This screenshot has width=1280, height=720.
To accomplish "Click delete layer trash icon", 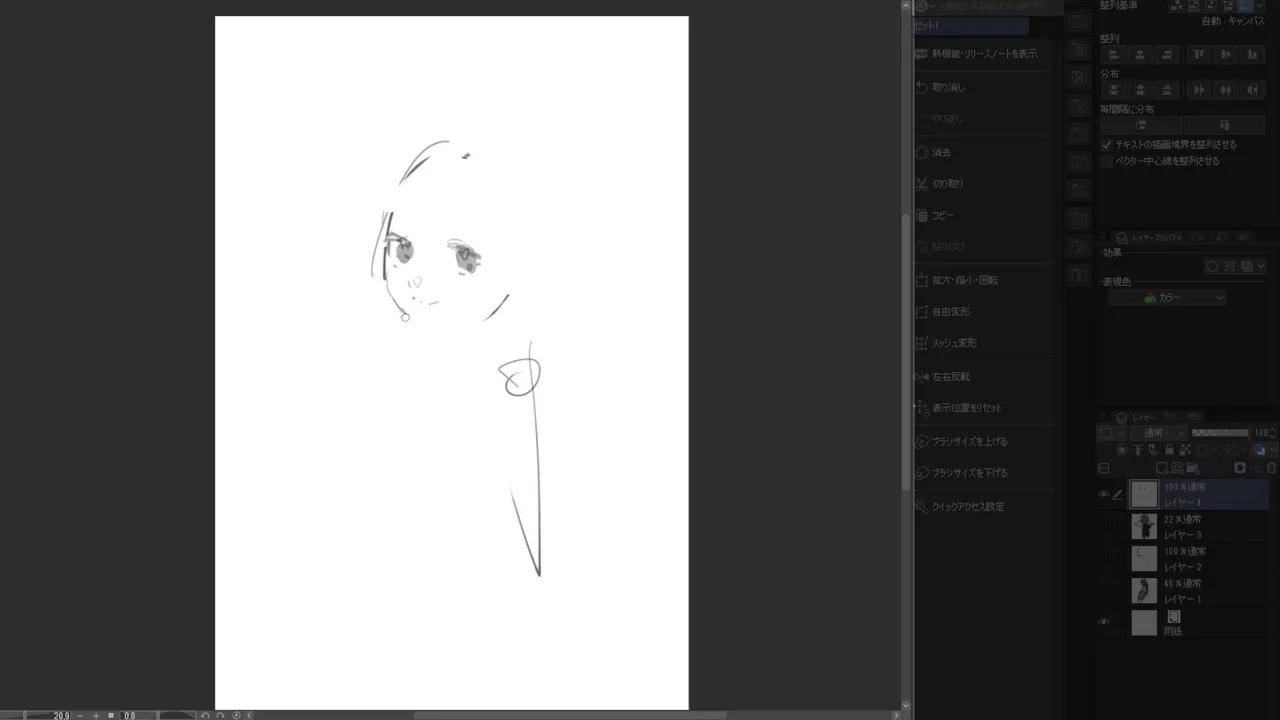I will coord(1271,468).
